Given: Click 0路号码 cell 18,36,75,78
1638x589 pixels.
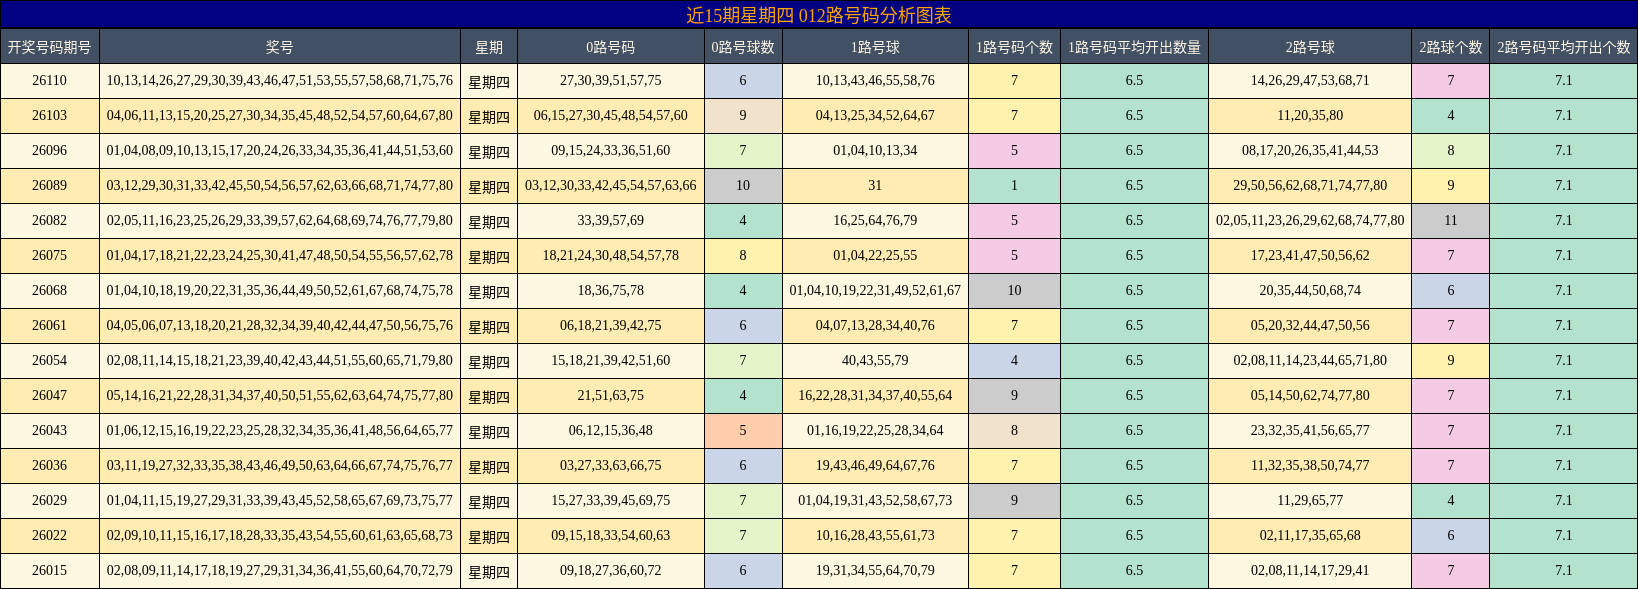Looking at the screenshot, I should (611, 291).
